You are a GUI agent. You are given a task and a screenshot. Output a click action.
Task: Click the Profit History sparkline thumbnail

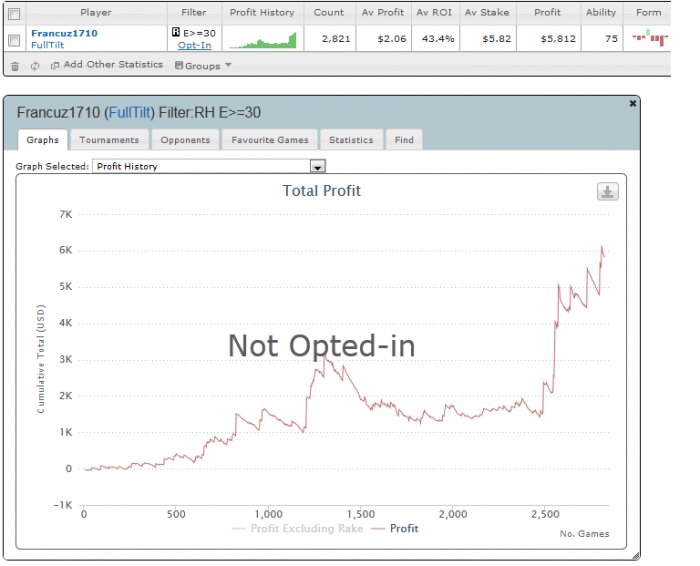pos(263,40)
